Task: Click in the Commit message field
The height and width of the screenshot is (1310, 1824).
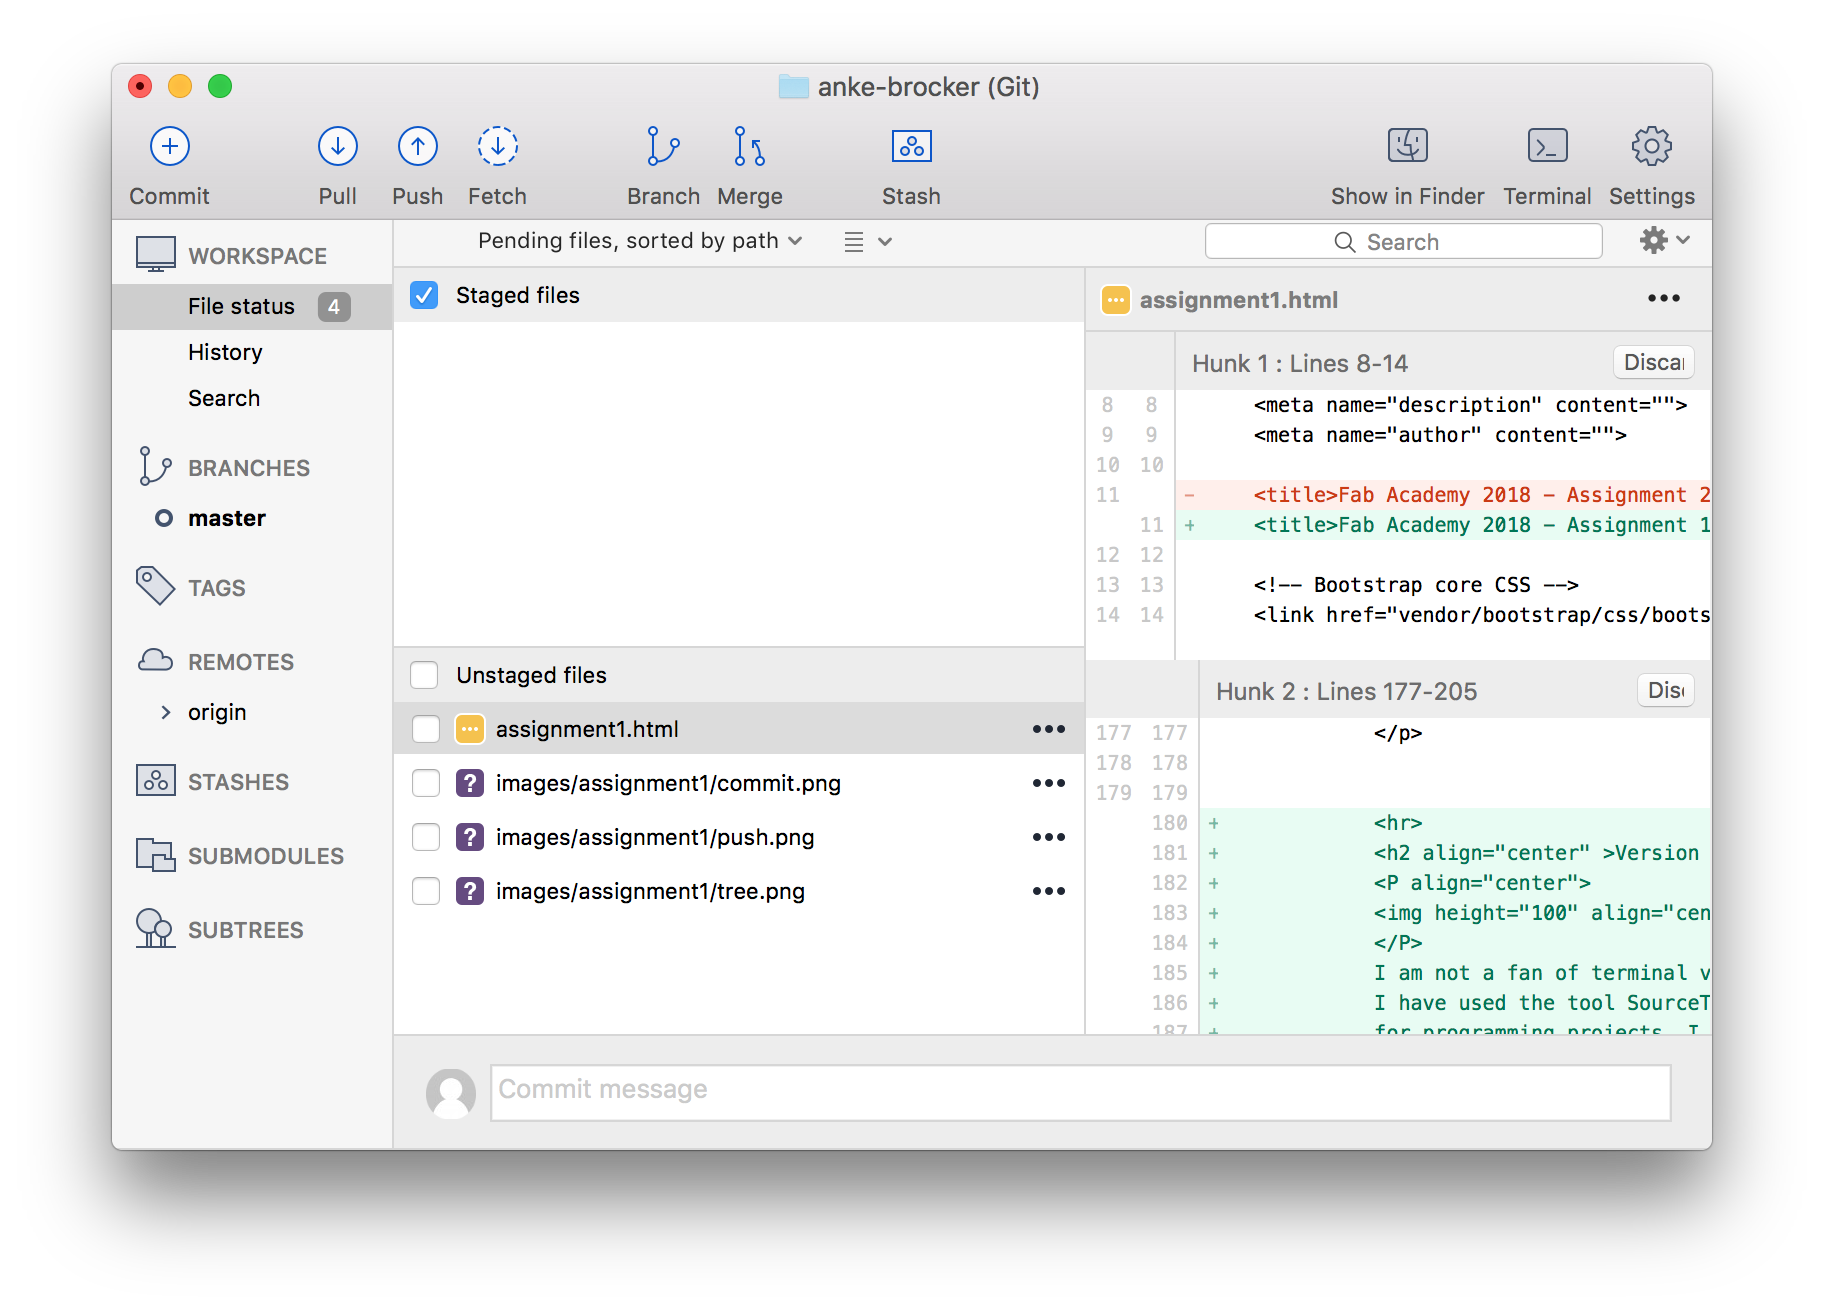Action: coord(1081,1093)
